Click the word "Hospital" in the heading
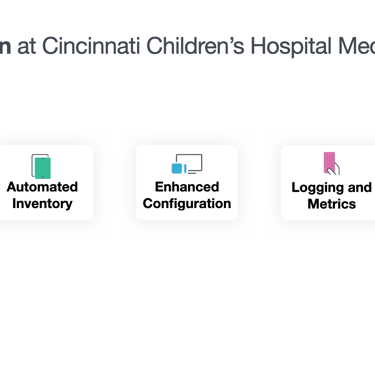Screen dimensions: 375x366 [291, 47]
